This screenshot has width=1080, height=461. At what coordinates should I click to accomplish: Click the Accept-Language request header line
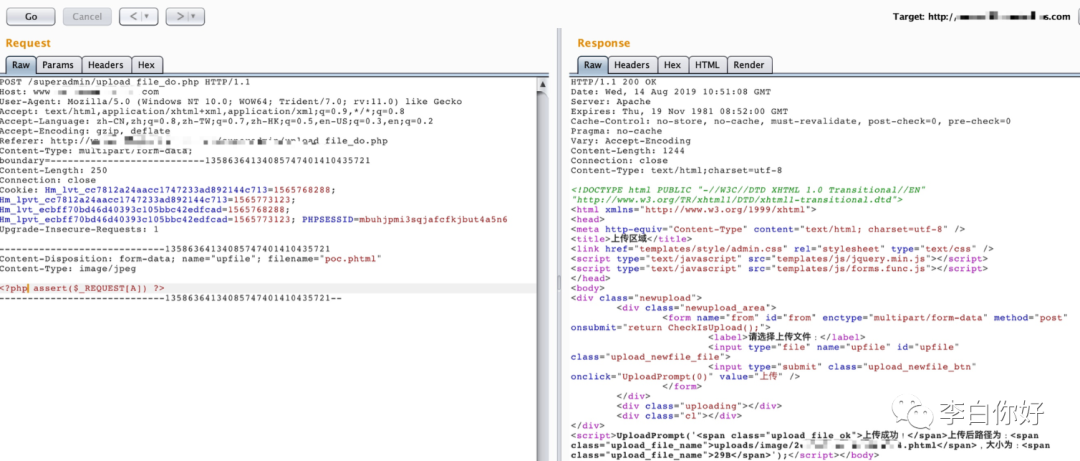click(216, 121)
